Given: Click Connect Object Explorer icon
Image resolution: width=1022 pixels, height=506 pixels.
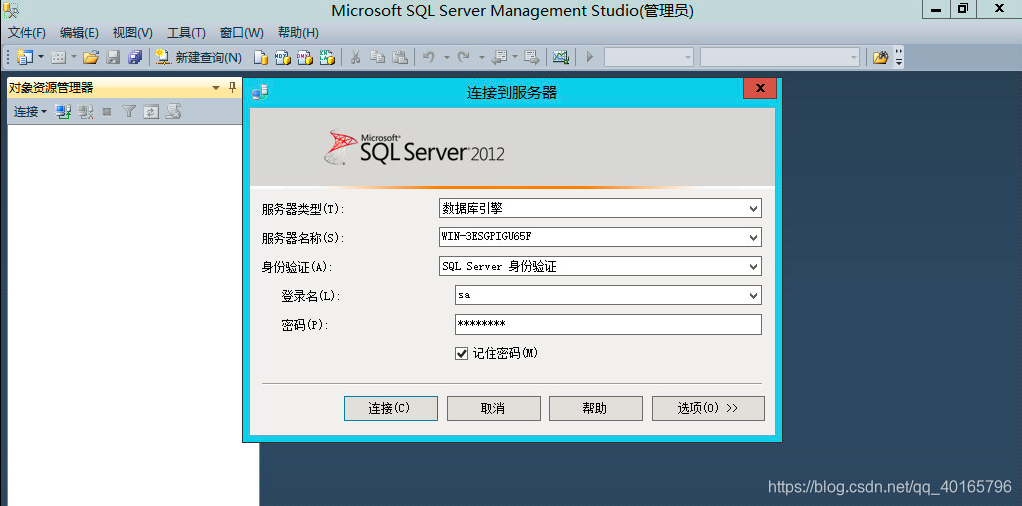Looking at the screenshot, I should 63,112.
